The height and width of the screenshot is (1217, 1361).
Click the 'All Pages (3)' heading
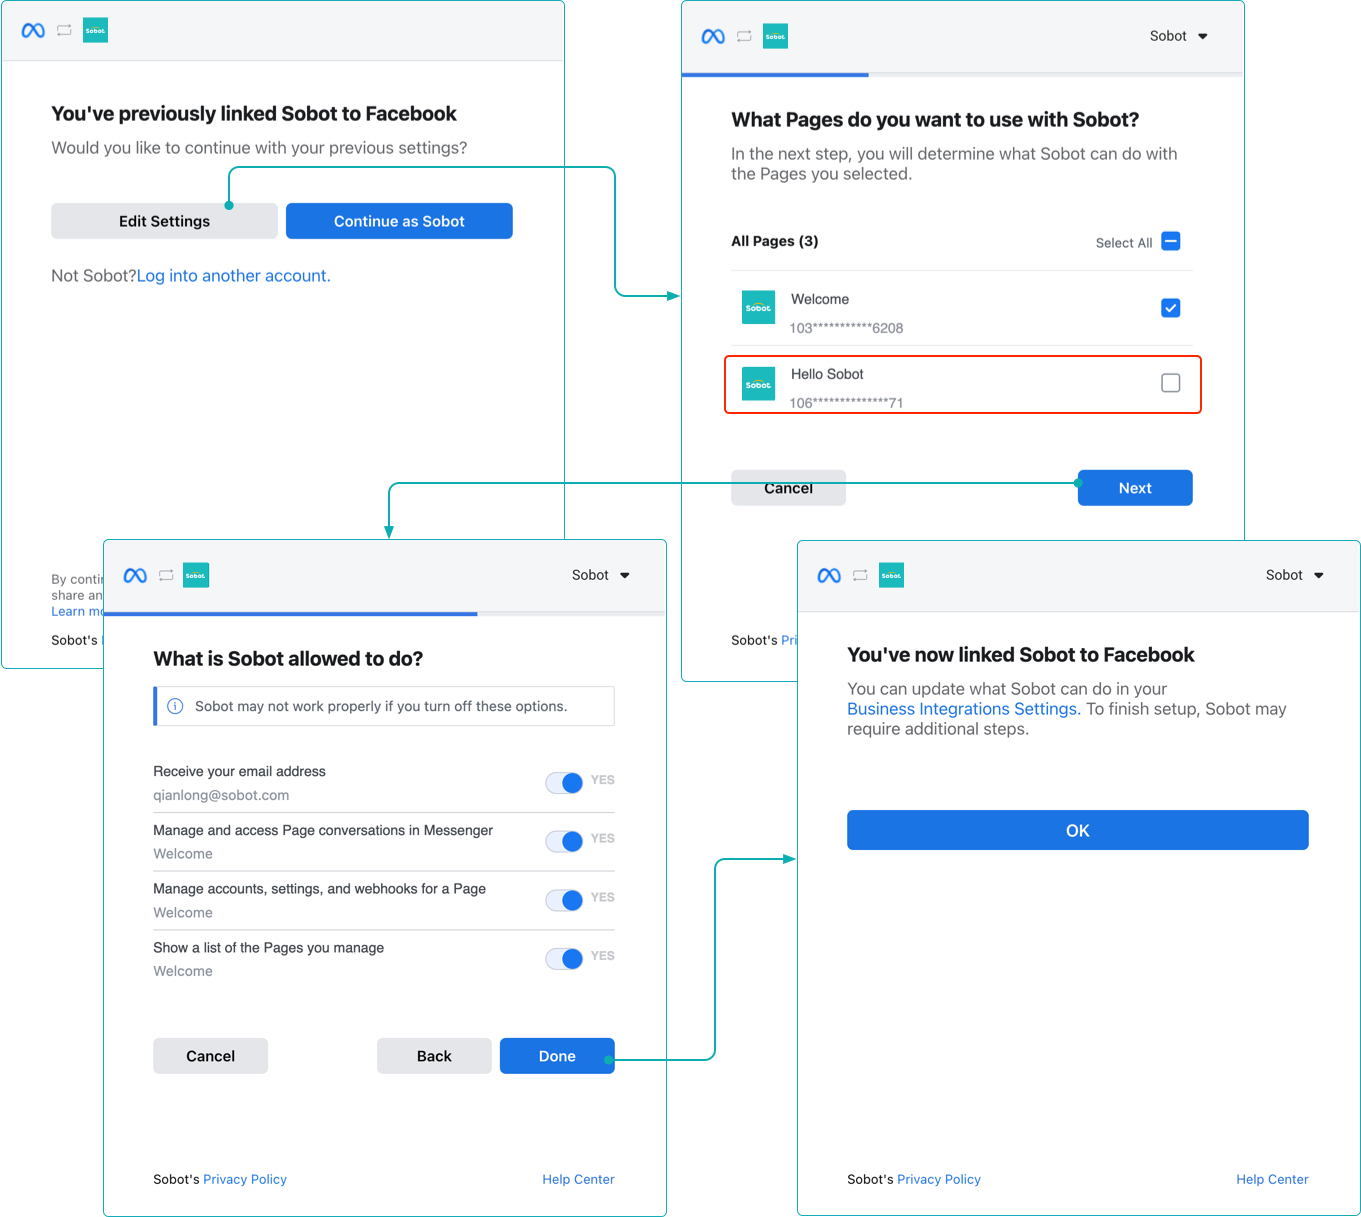(775, 241)
